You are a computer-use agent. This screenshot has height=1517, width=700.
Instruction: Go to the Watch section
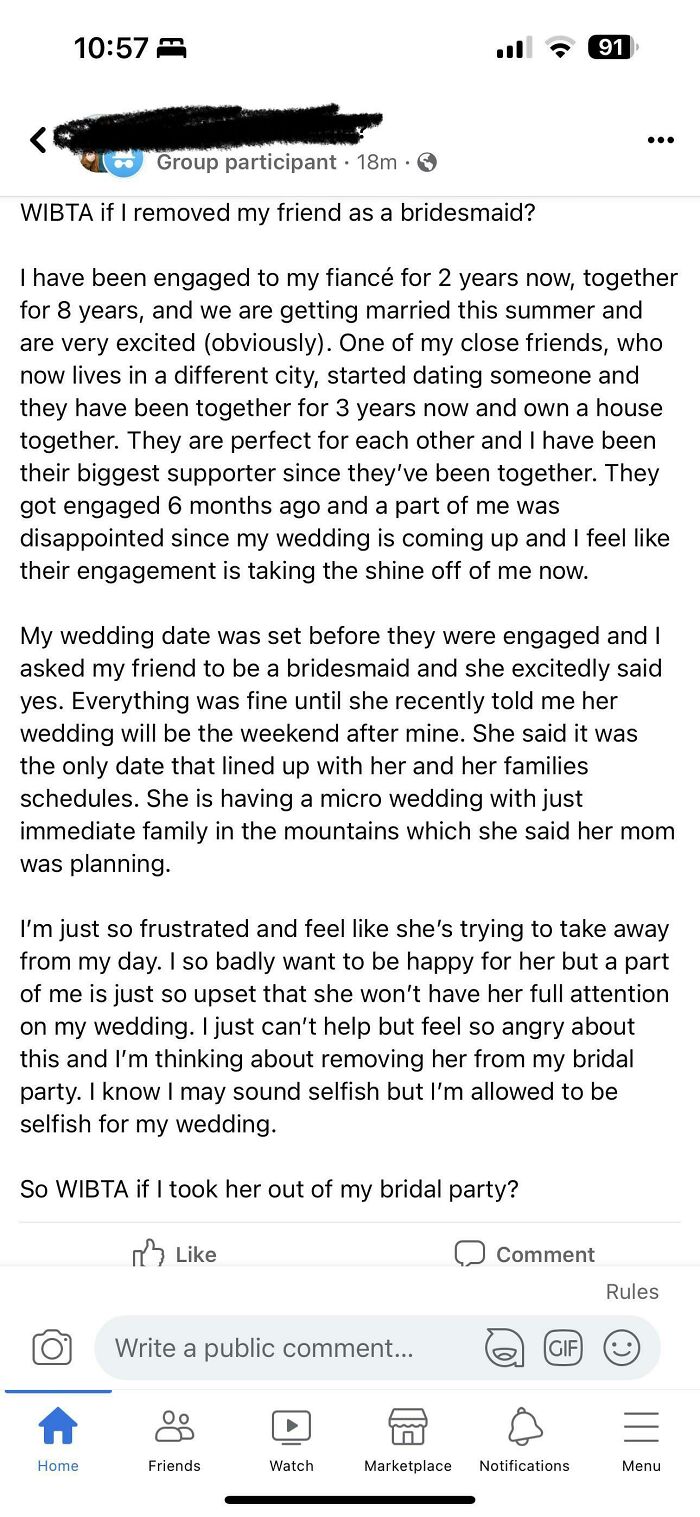pos(291,1440)
